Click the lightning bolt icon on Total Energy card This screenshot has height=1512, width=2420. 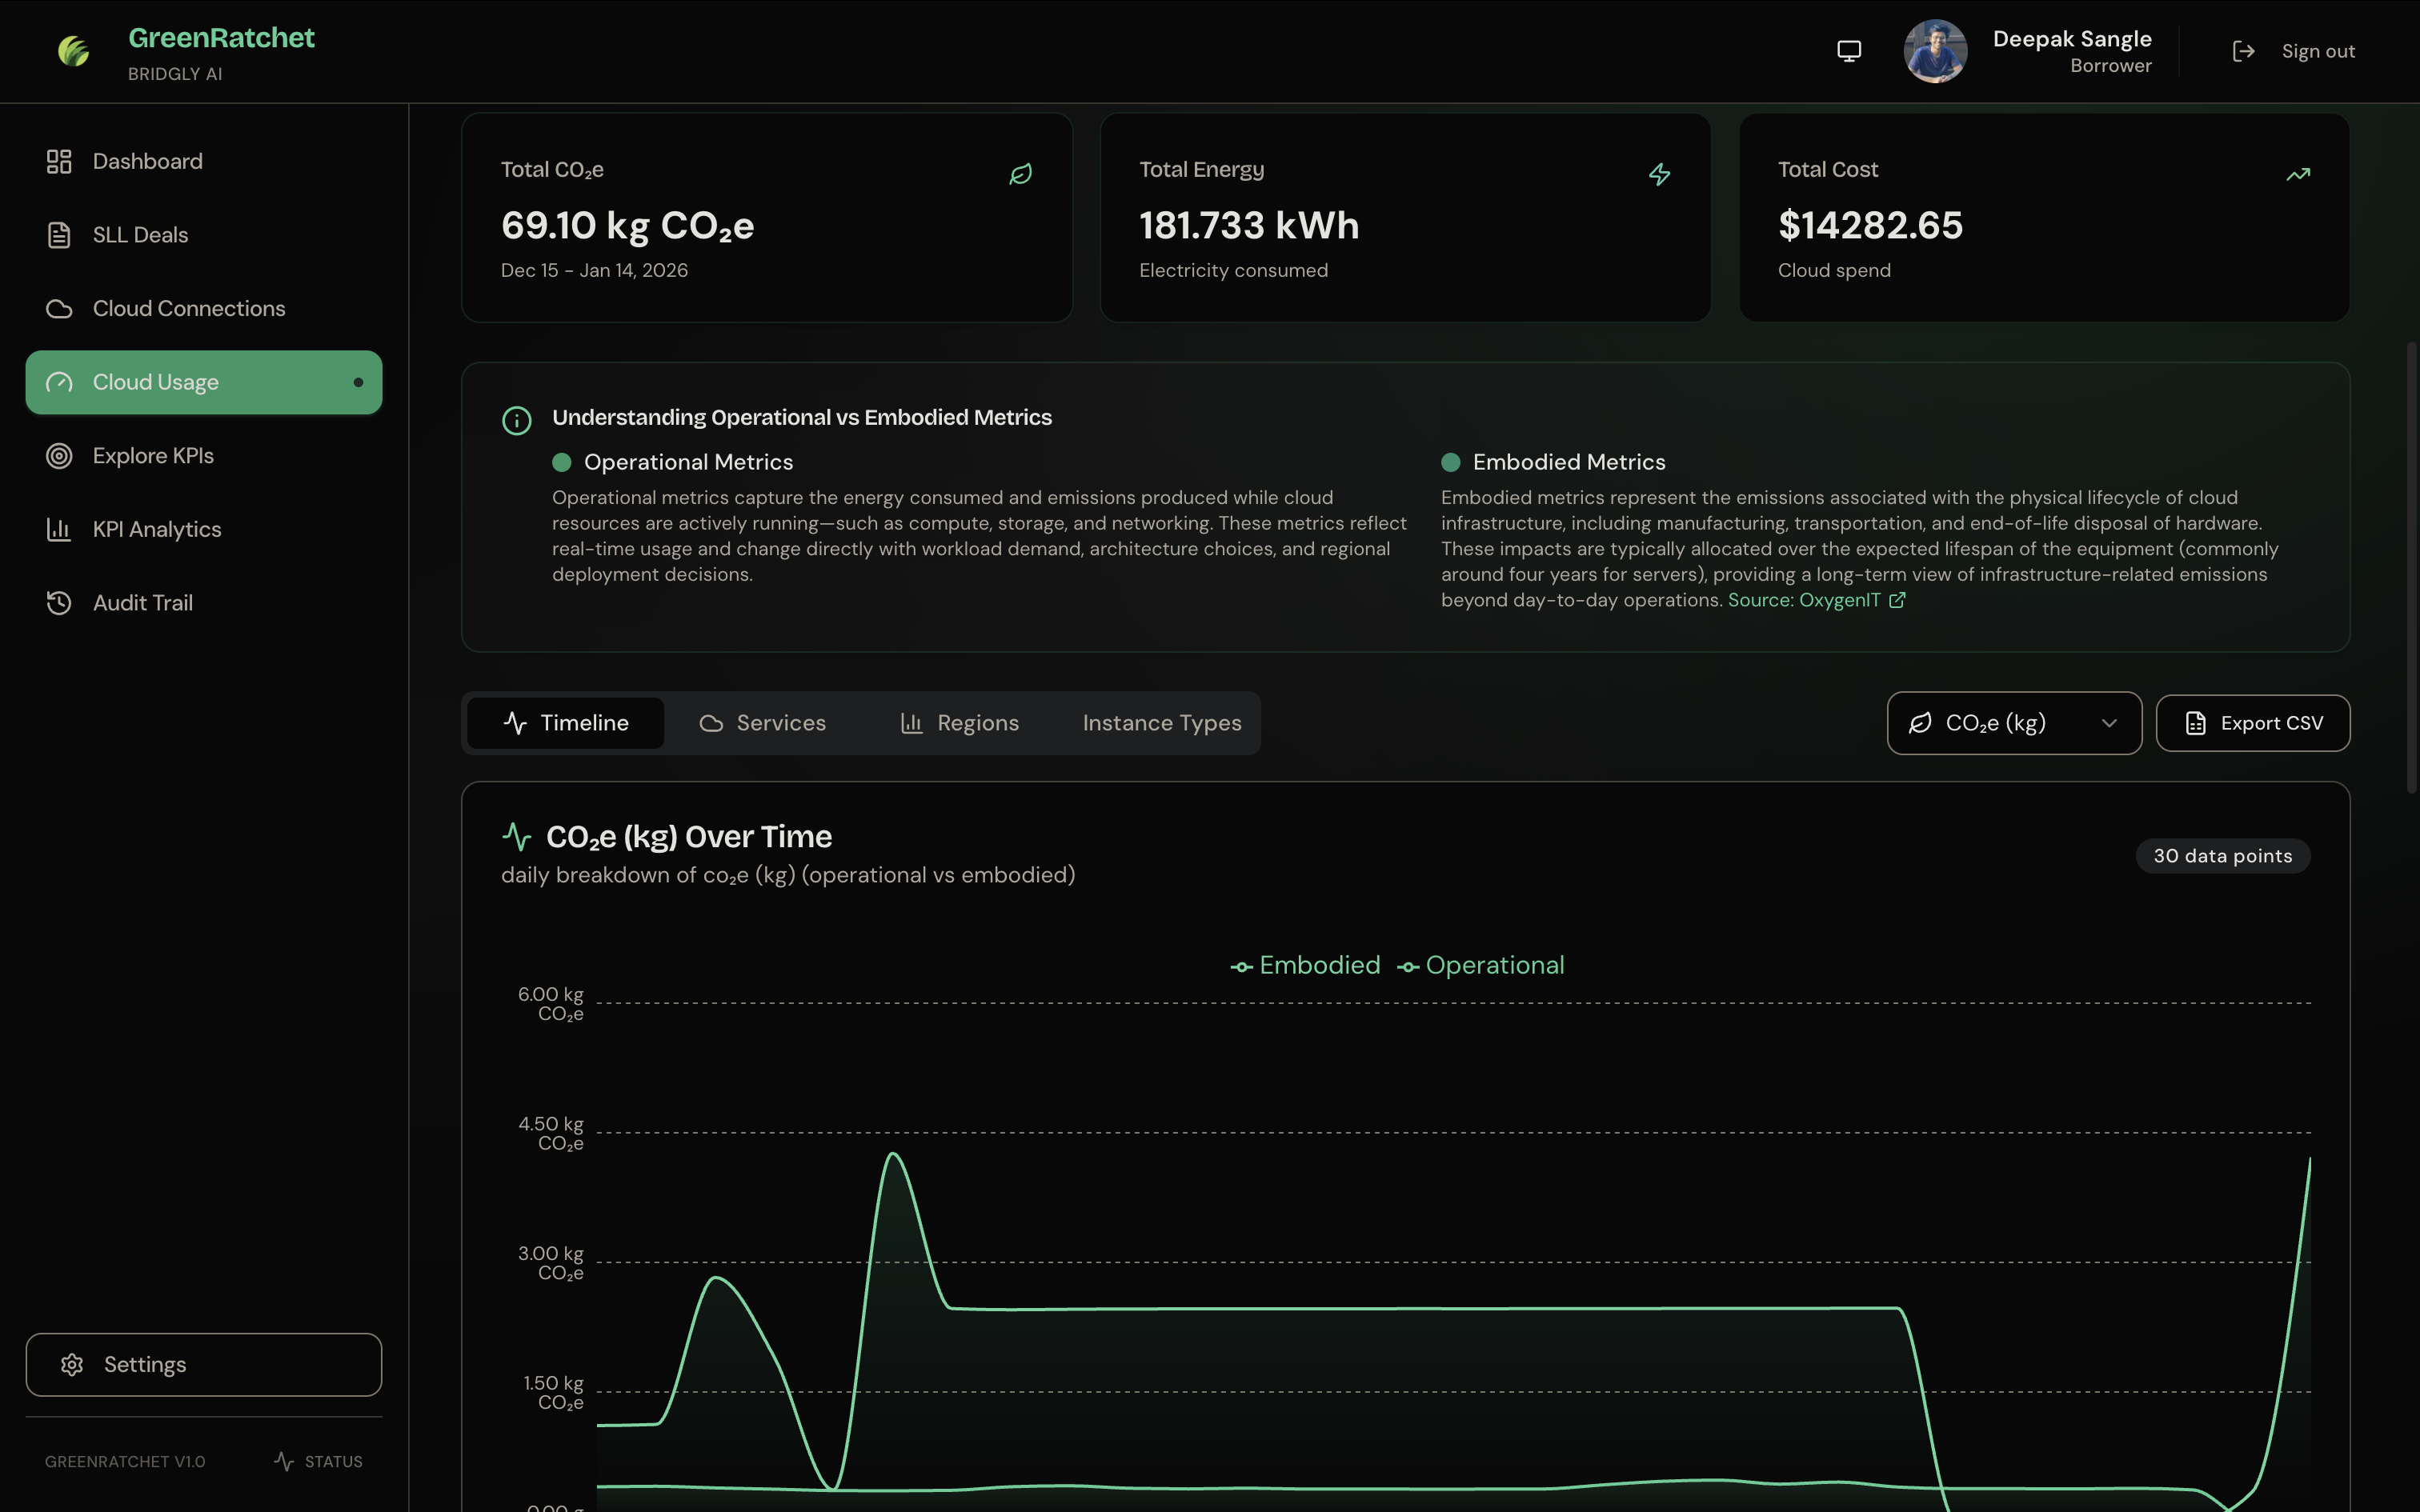1659,174
